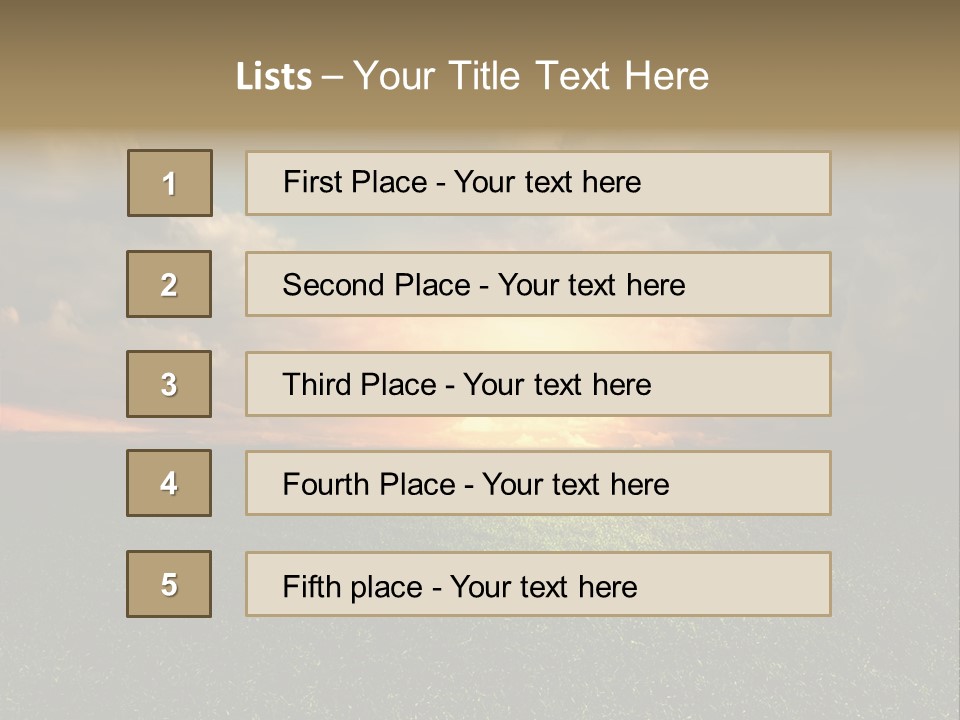Screen dimensions: 960x720
Task: Click the Second Place text box
Action: pyautogui.click(x=538, y=284)
